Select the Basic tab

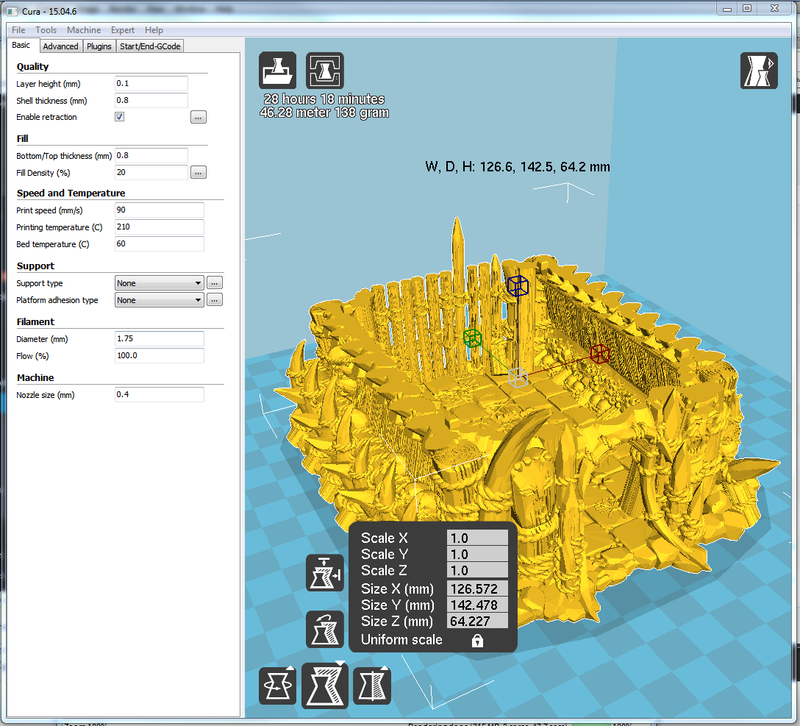click(x=21, y=45)
